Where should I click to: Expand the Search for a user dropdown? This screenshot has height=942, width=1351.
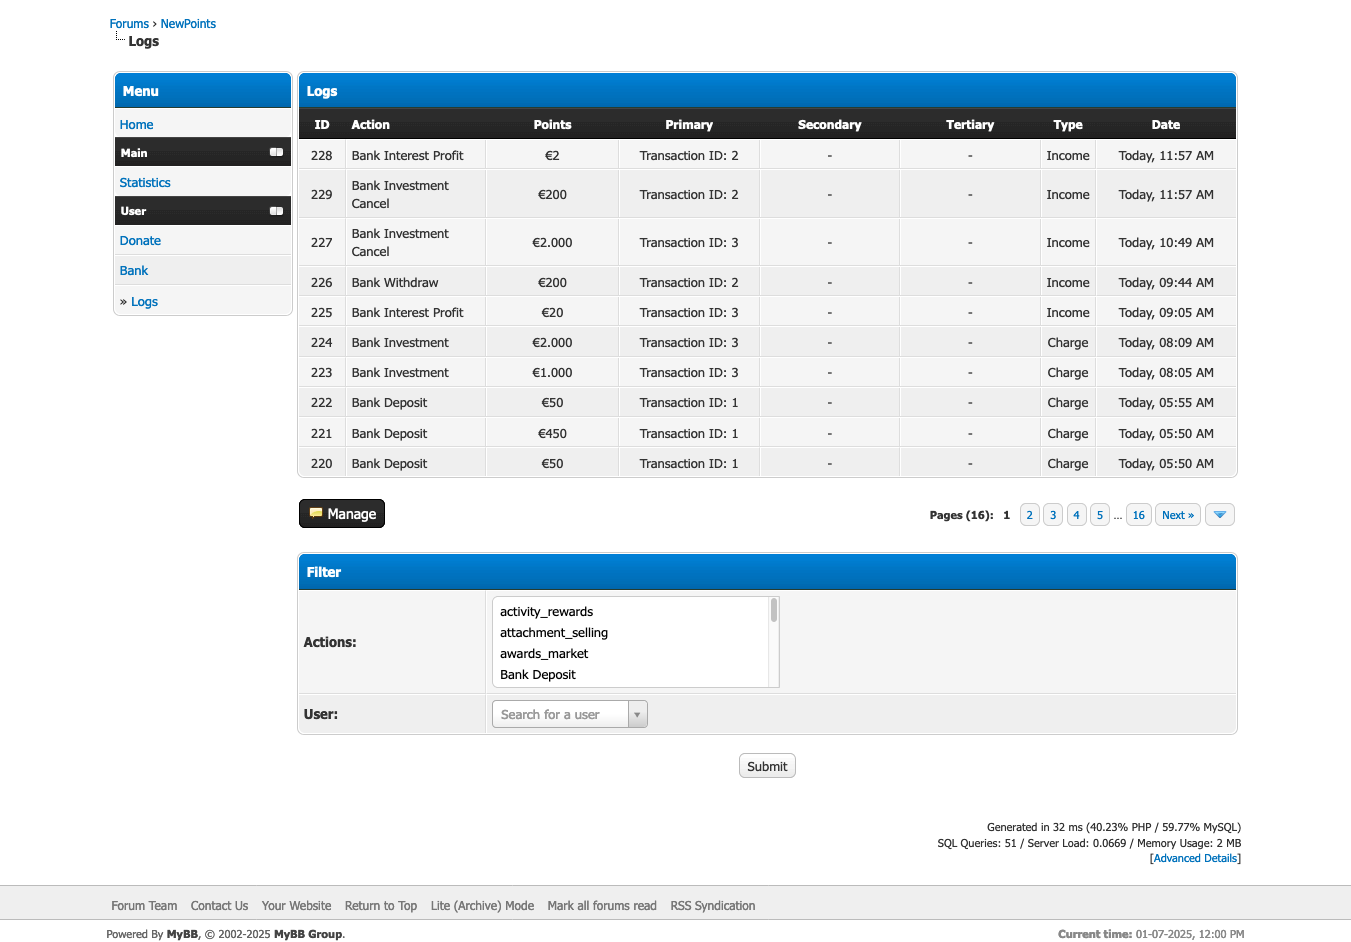coord(637,714)
